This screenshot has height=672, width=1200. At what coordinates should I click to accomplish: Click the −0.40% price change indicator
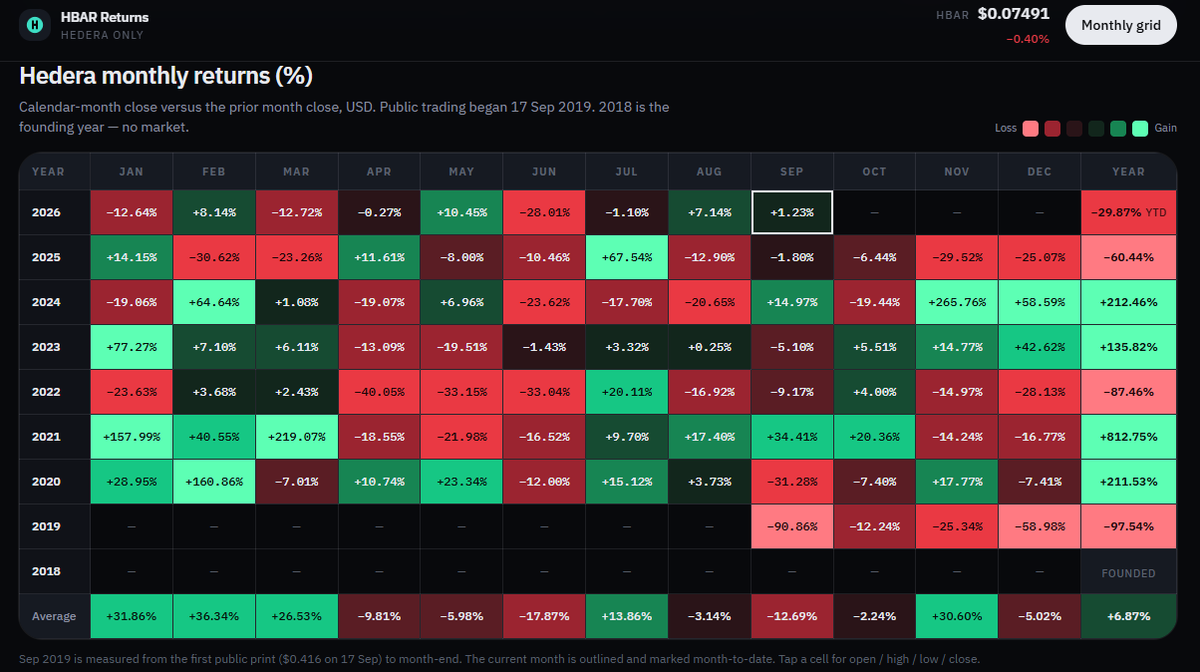(1028, 39)
